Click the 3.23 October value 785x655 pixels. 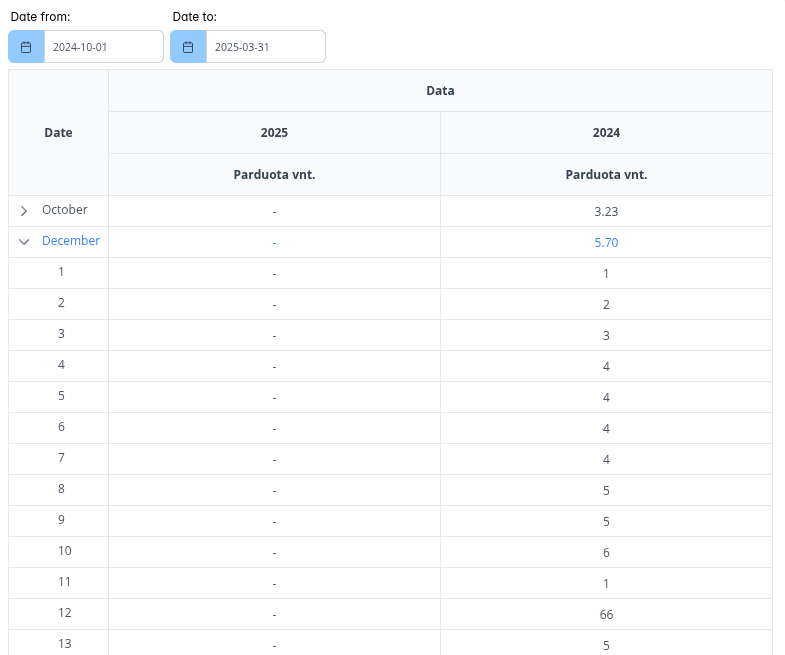pos(606,211)
